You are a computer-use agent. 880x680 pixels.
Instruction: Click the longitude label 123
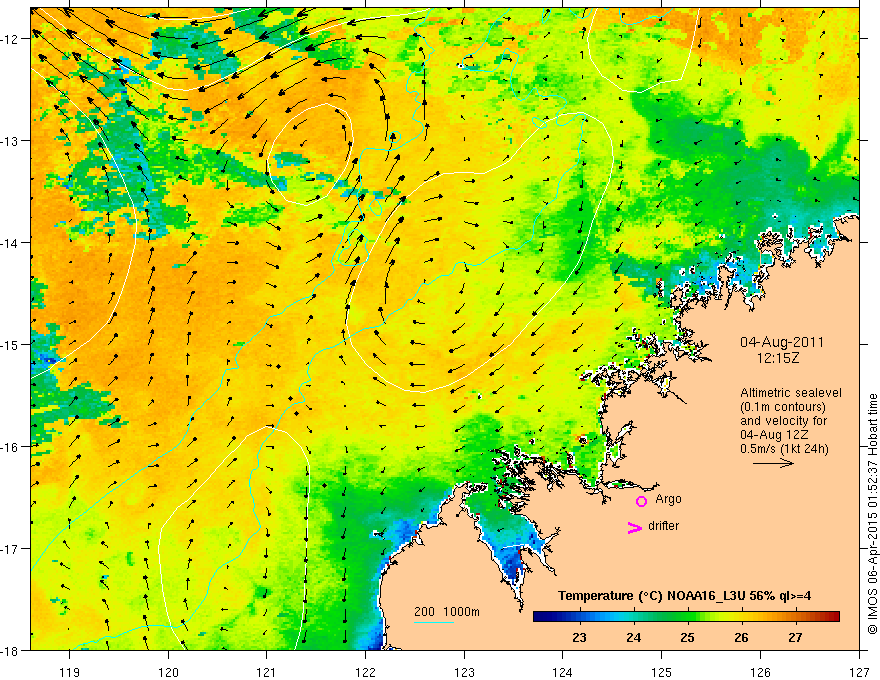464,672
